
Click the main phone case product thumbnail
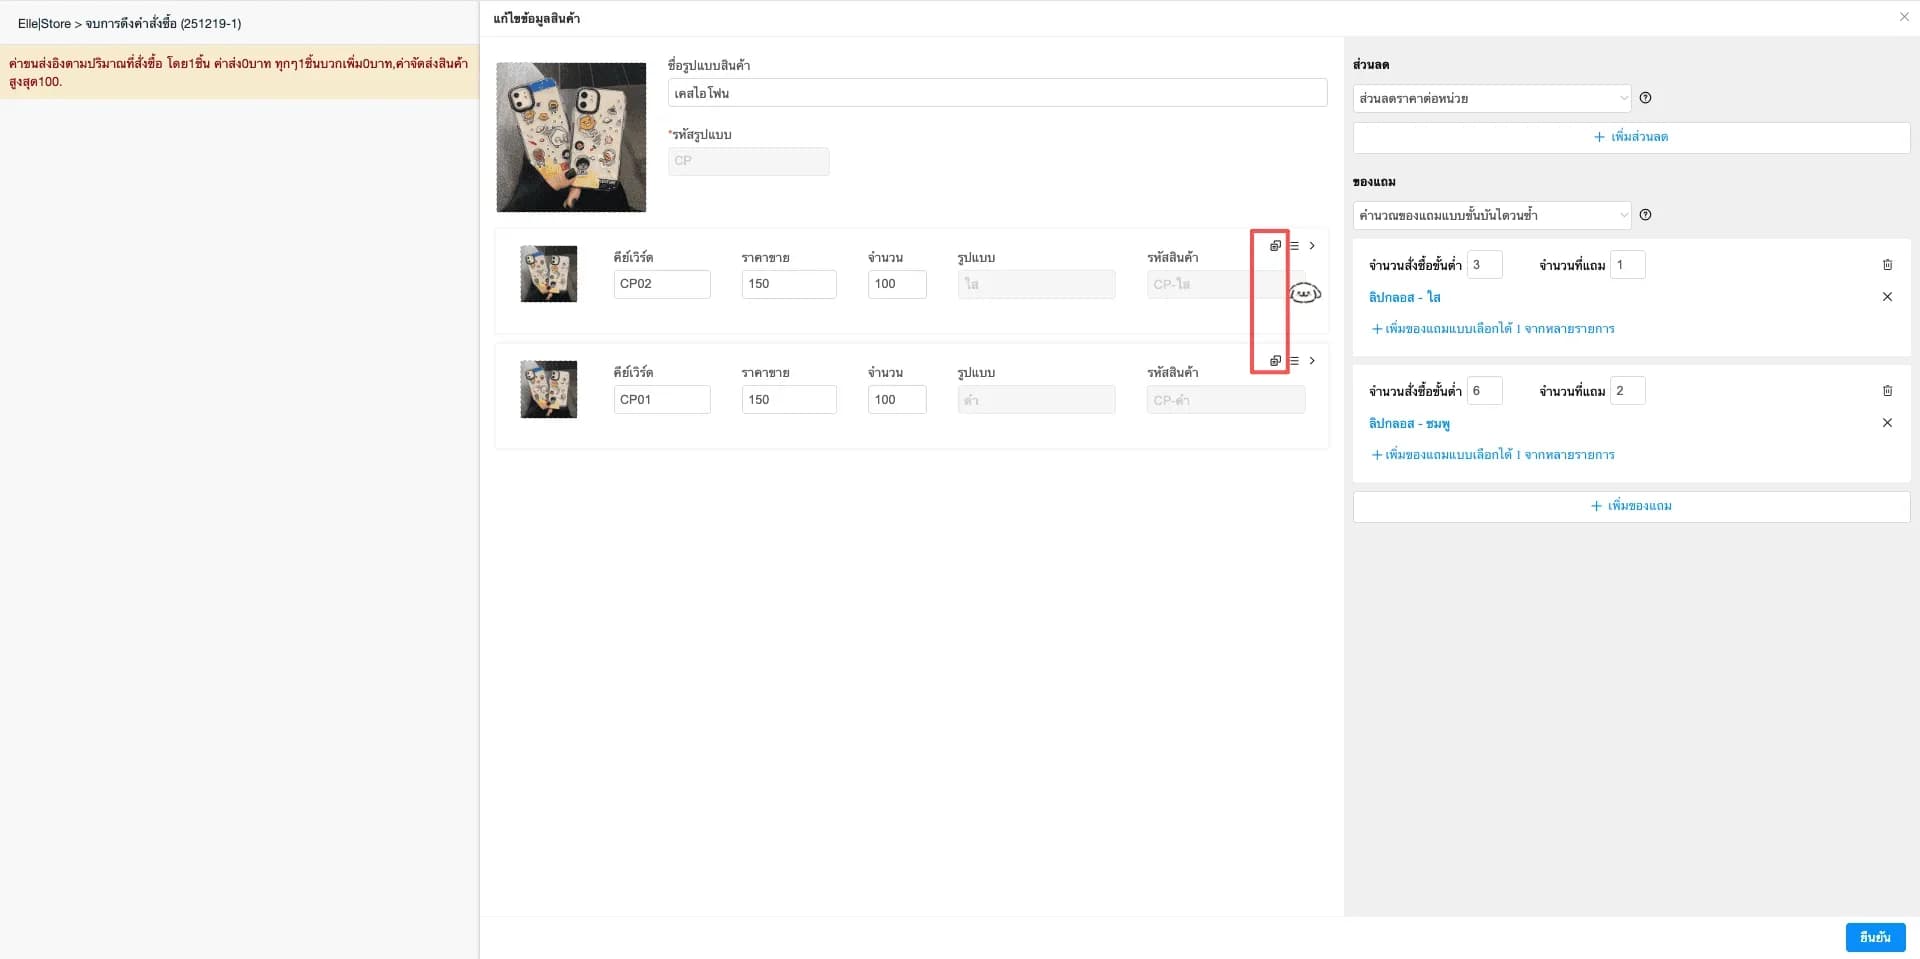click(571, 137)
